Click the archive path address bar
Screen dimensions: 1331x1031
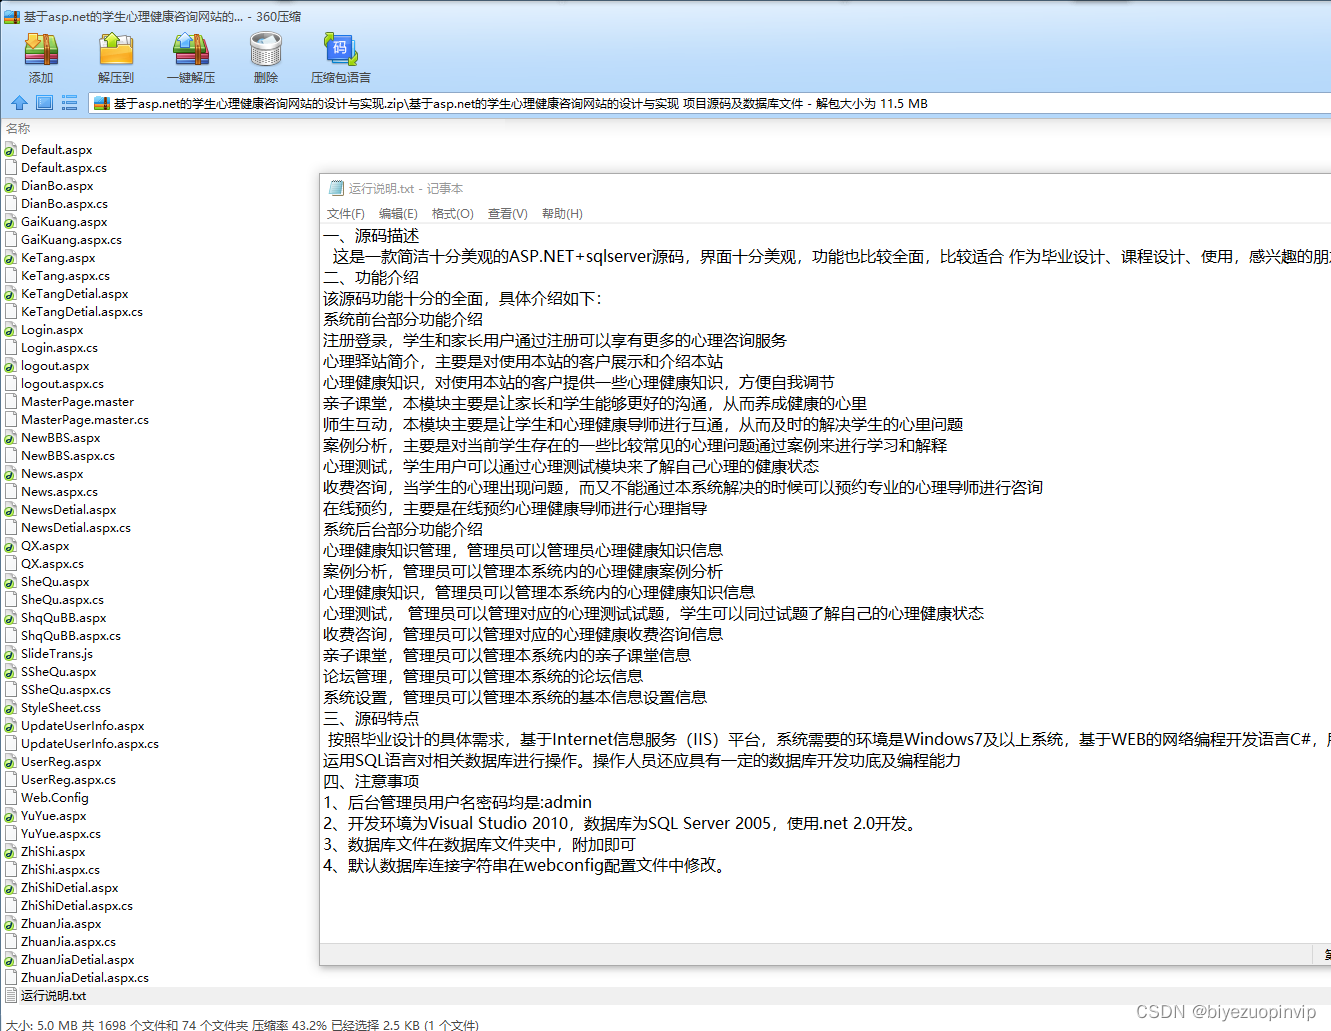500,103
